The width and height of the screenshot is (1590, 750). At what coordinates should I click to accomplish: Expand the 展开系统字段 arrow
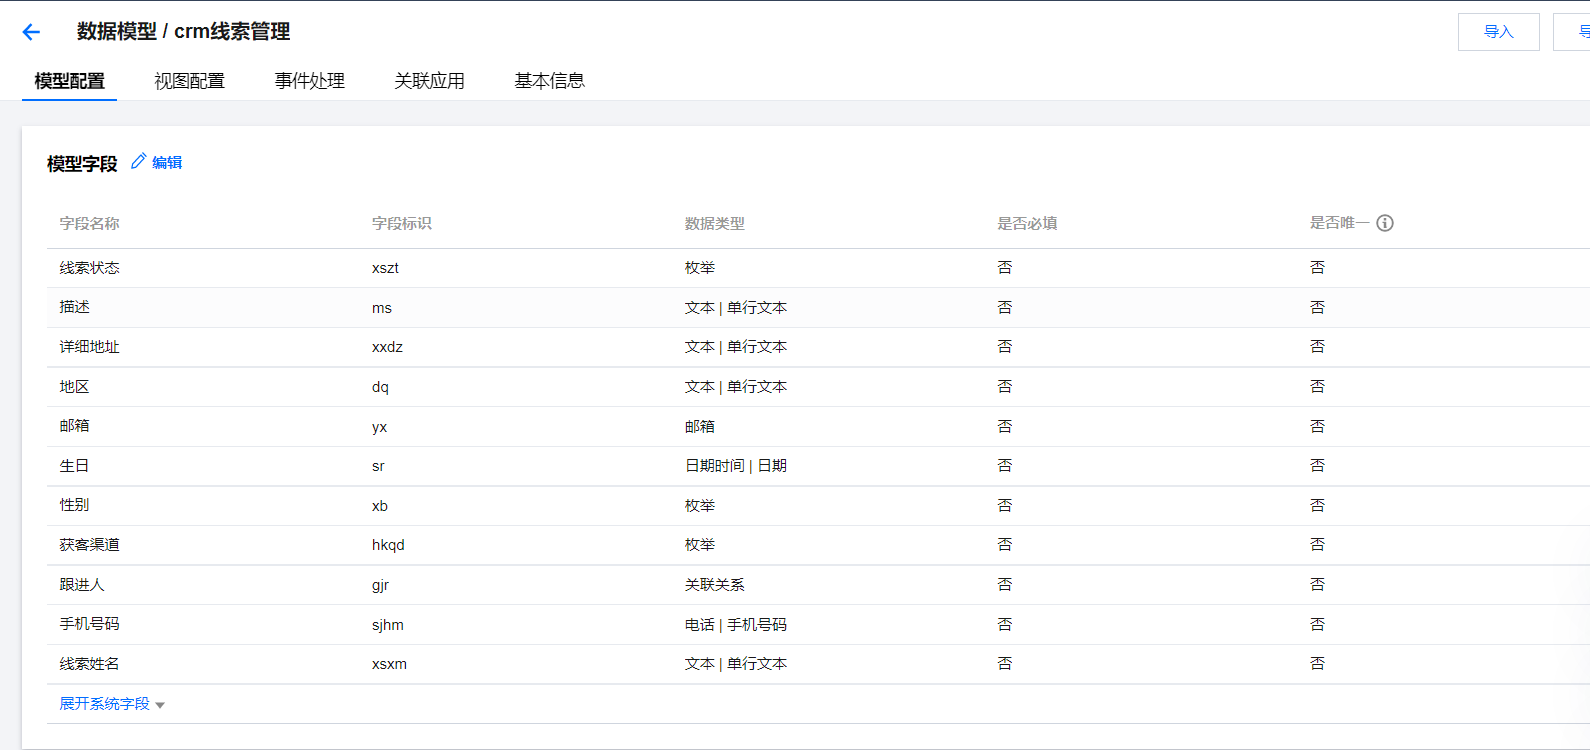pyautogui.click(x=160, y=705)
